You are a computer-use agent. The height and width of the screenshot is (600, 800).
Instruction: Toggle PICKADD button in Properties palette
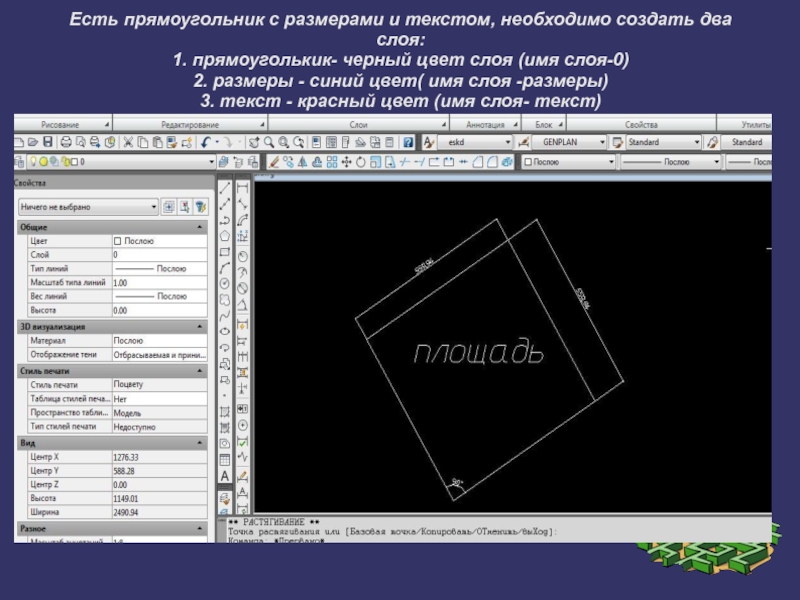[x=169, y=207]
